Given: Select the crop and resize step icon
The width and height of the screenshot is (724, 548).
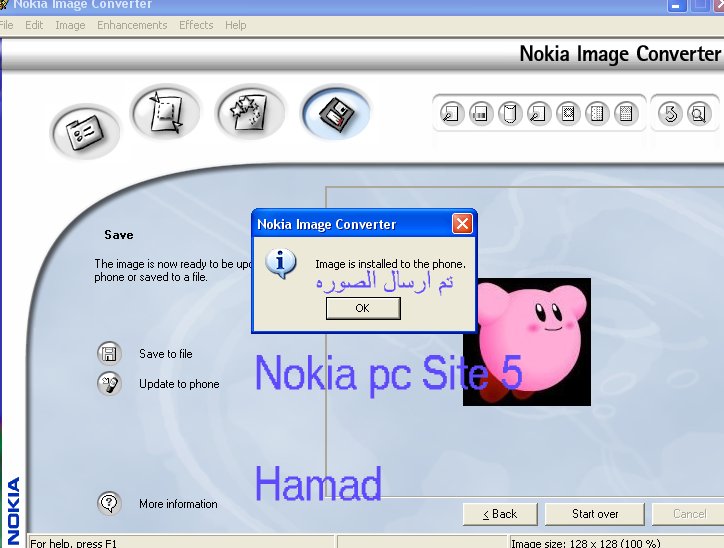Looking at the screenshot, I should point(166,112).
